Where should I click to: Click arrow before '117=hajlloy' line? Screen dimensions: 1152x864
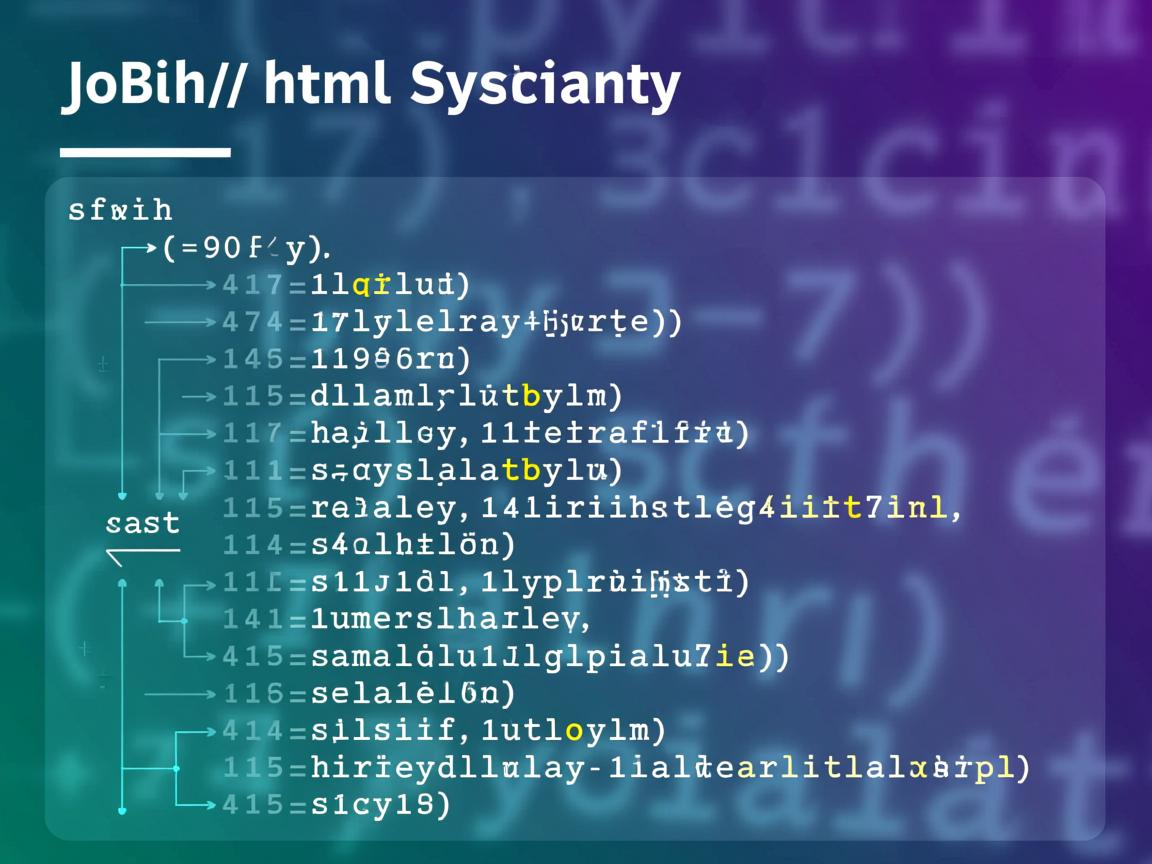pos(190,433)
